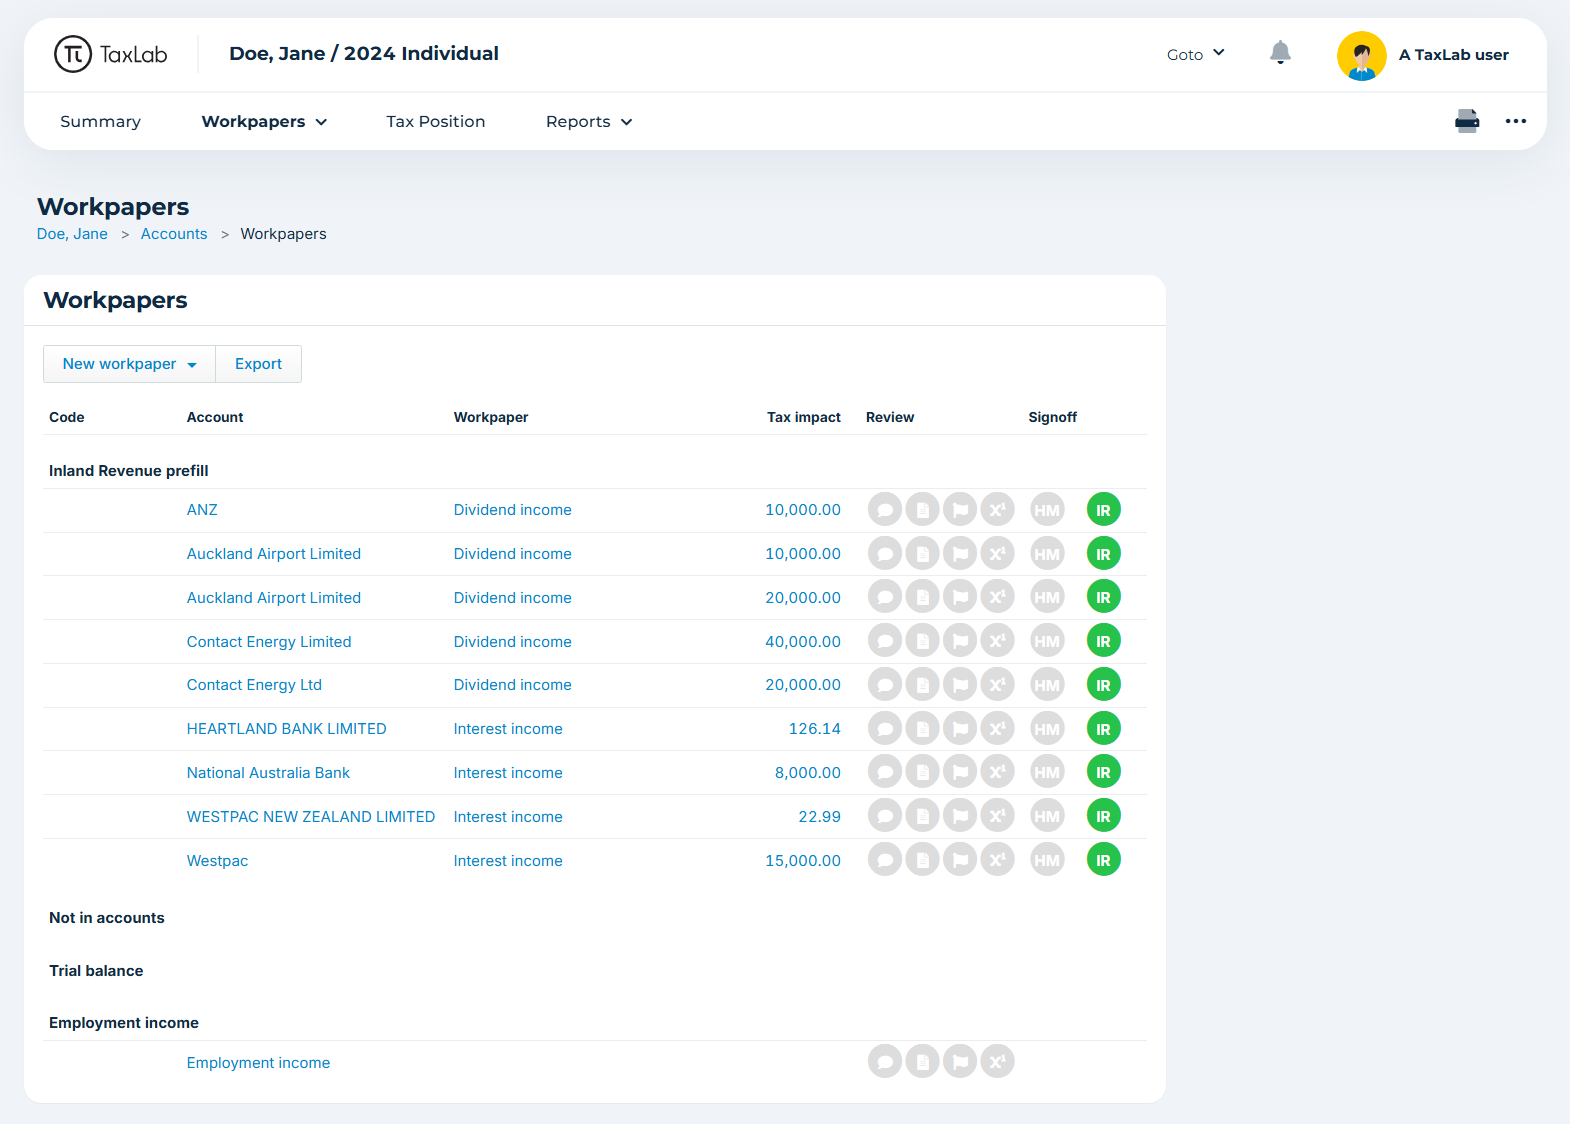Click HM signoff for Contact Energy Ltd row

click(1047, 685)
